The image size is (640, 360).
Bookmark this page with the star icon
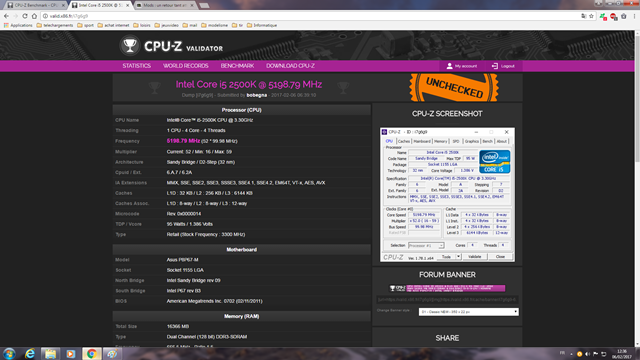click(591, 16)
